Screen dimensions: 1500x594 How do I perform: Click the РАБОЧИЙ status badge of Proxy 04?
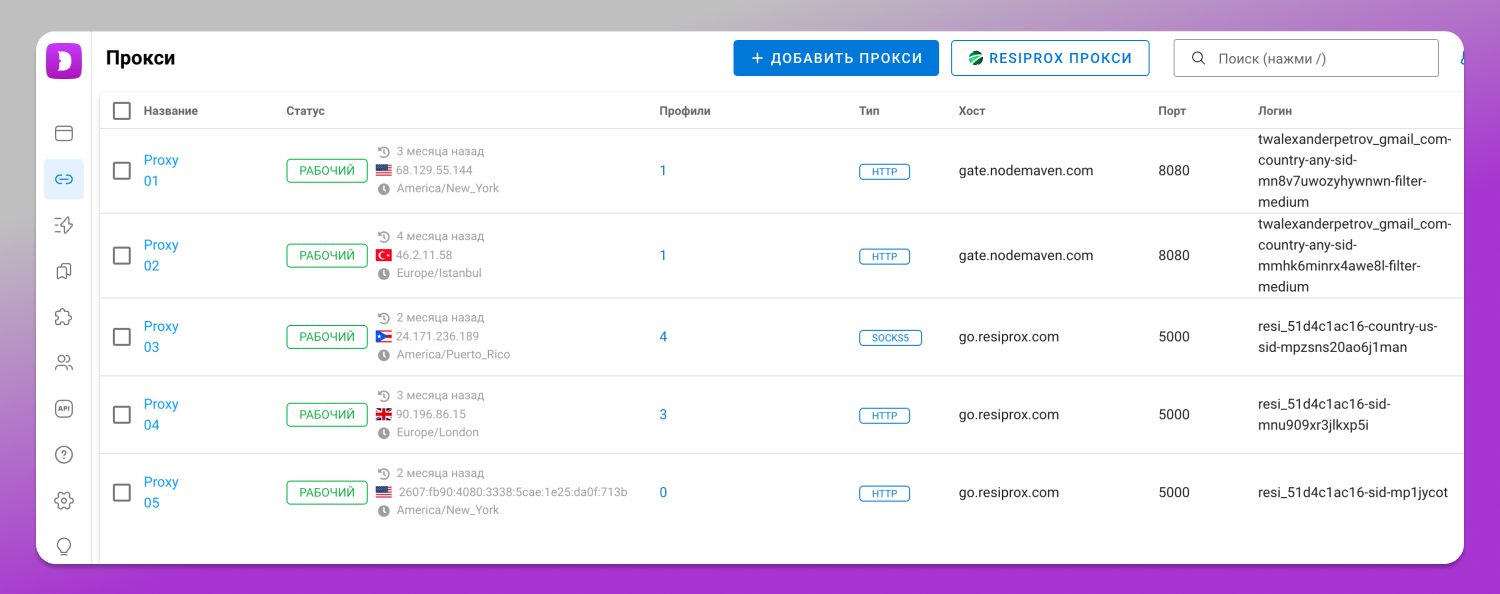(327, 415)
